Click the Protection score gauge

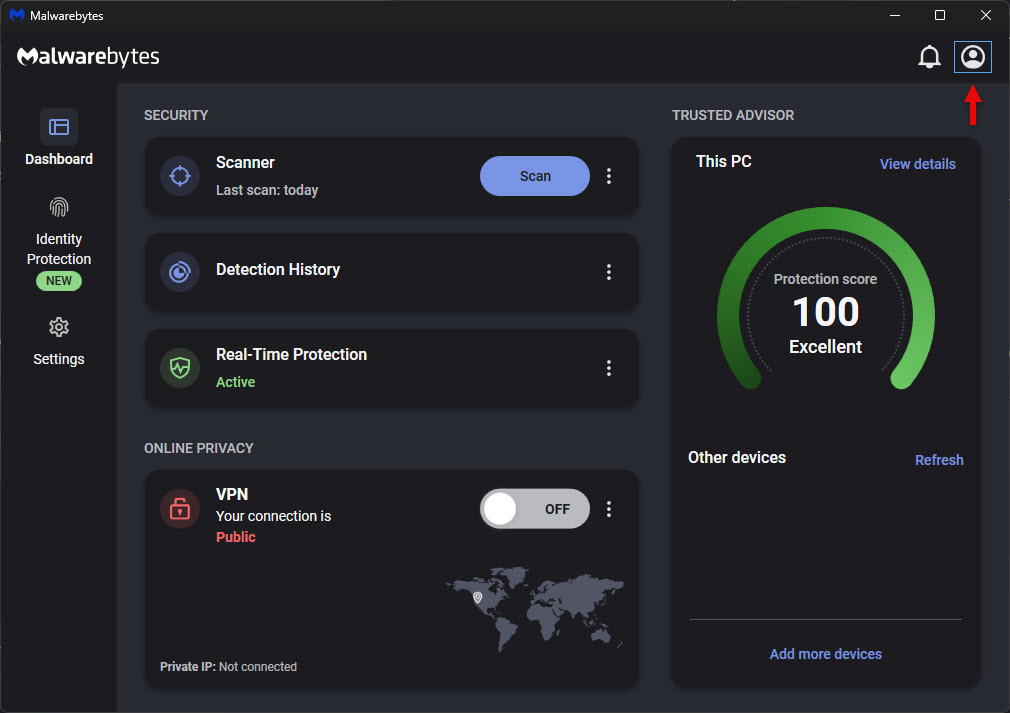point(825,299)
